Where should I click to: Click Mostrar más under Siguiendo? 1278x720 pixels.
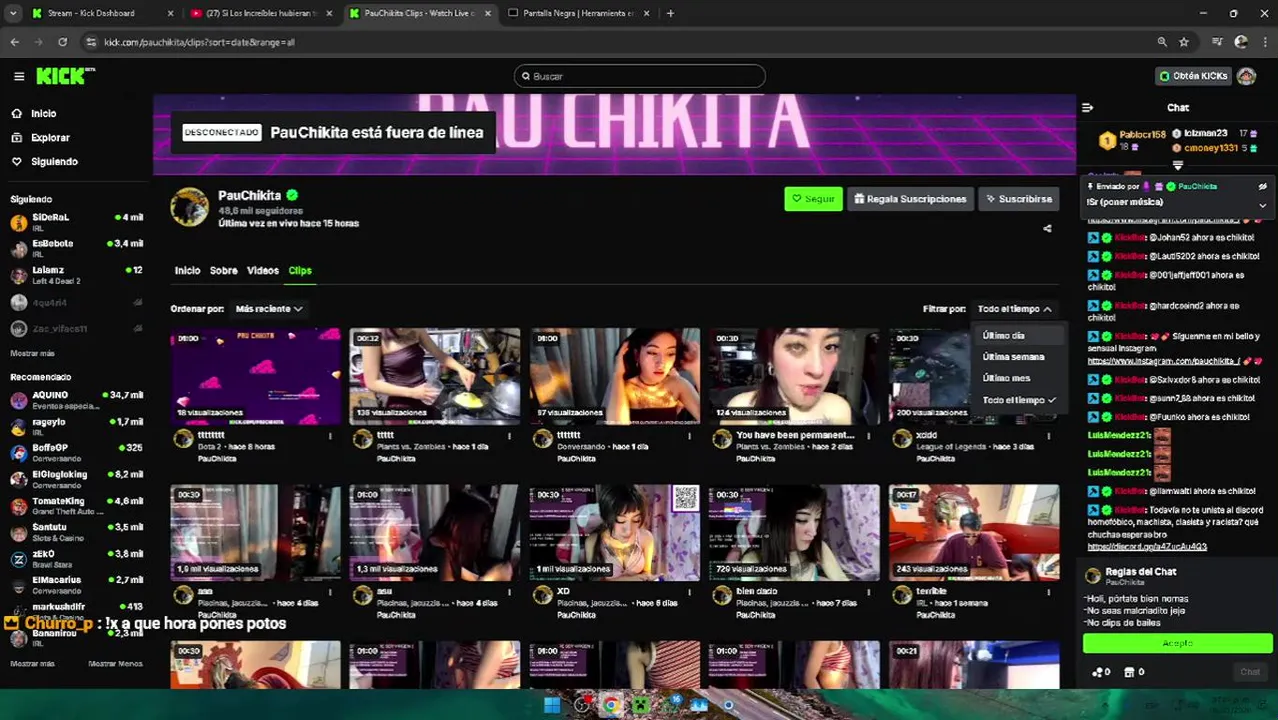click(32, 353)
